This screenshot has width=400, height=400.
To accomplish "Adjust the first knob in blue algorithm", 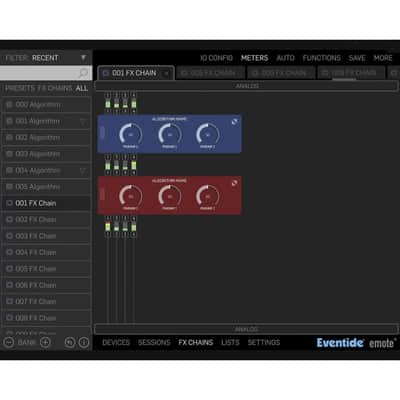I will pos(131,135).
